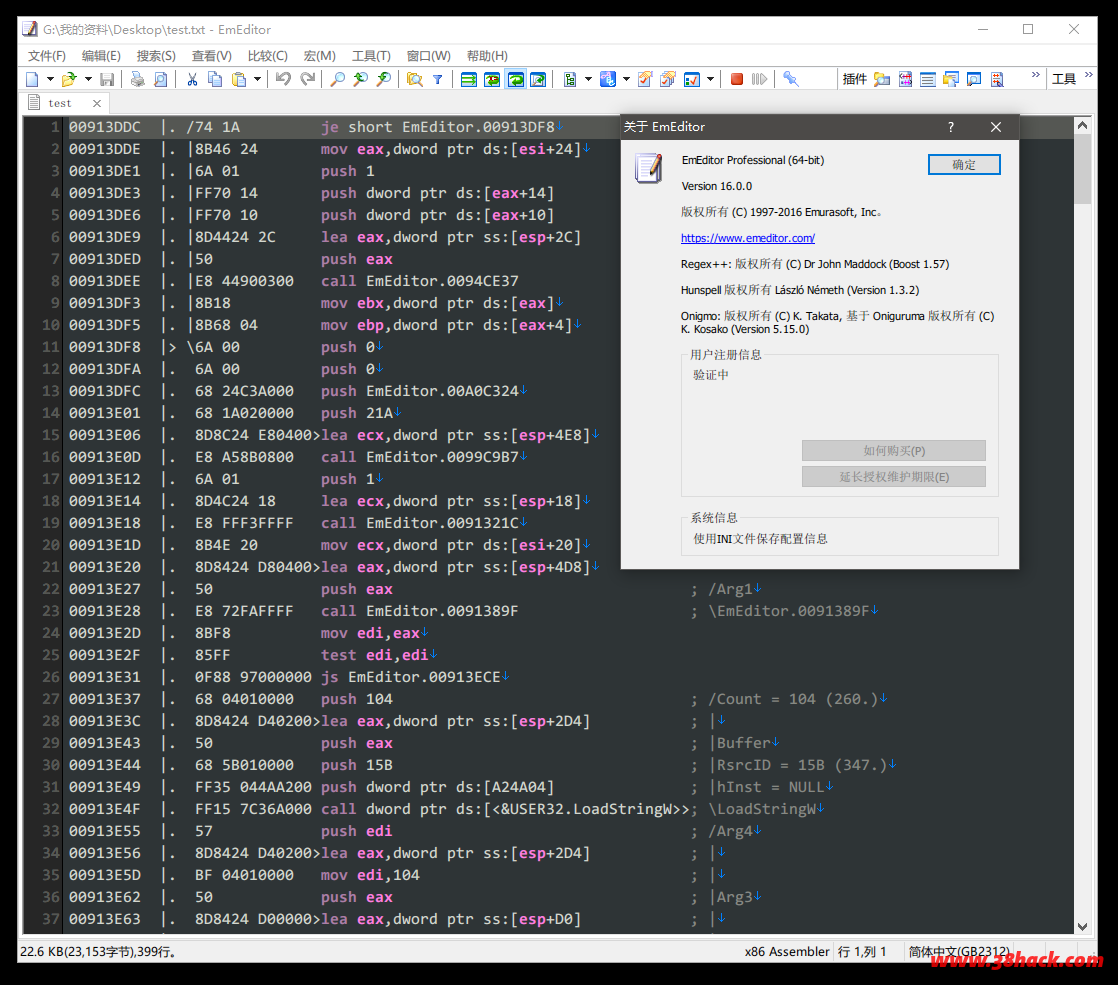Open the 工具(T) menu

[371, 56]
